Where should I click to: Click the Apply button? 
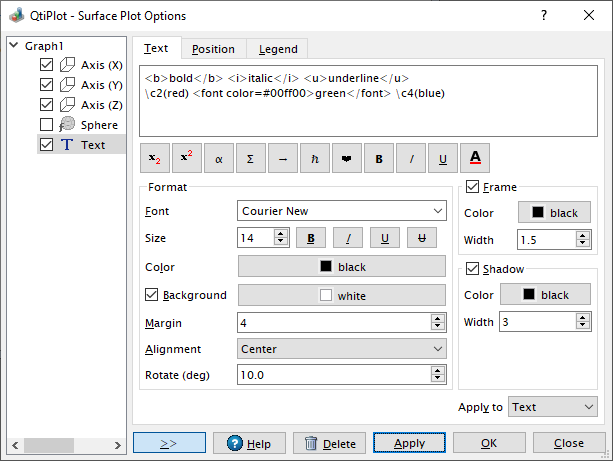point(409,443)
